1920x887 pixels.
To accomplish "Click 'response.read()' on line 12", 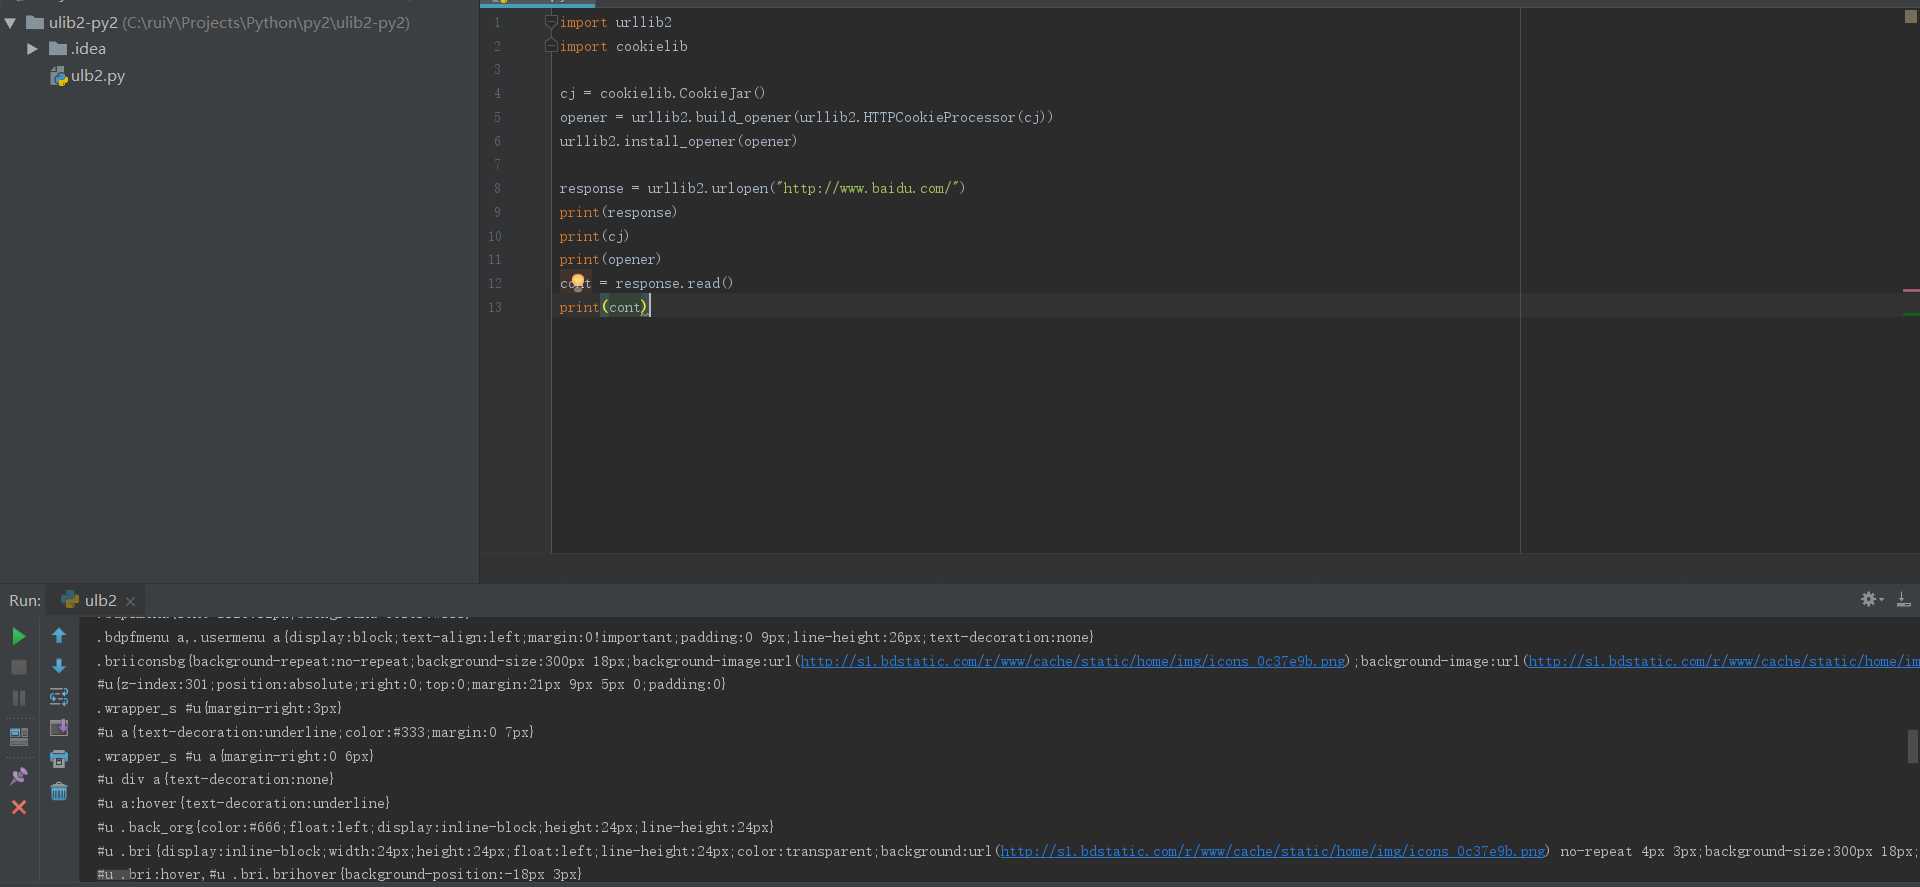I will [x=674, y=283].
